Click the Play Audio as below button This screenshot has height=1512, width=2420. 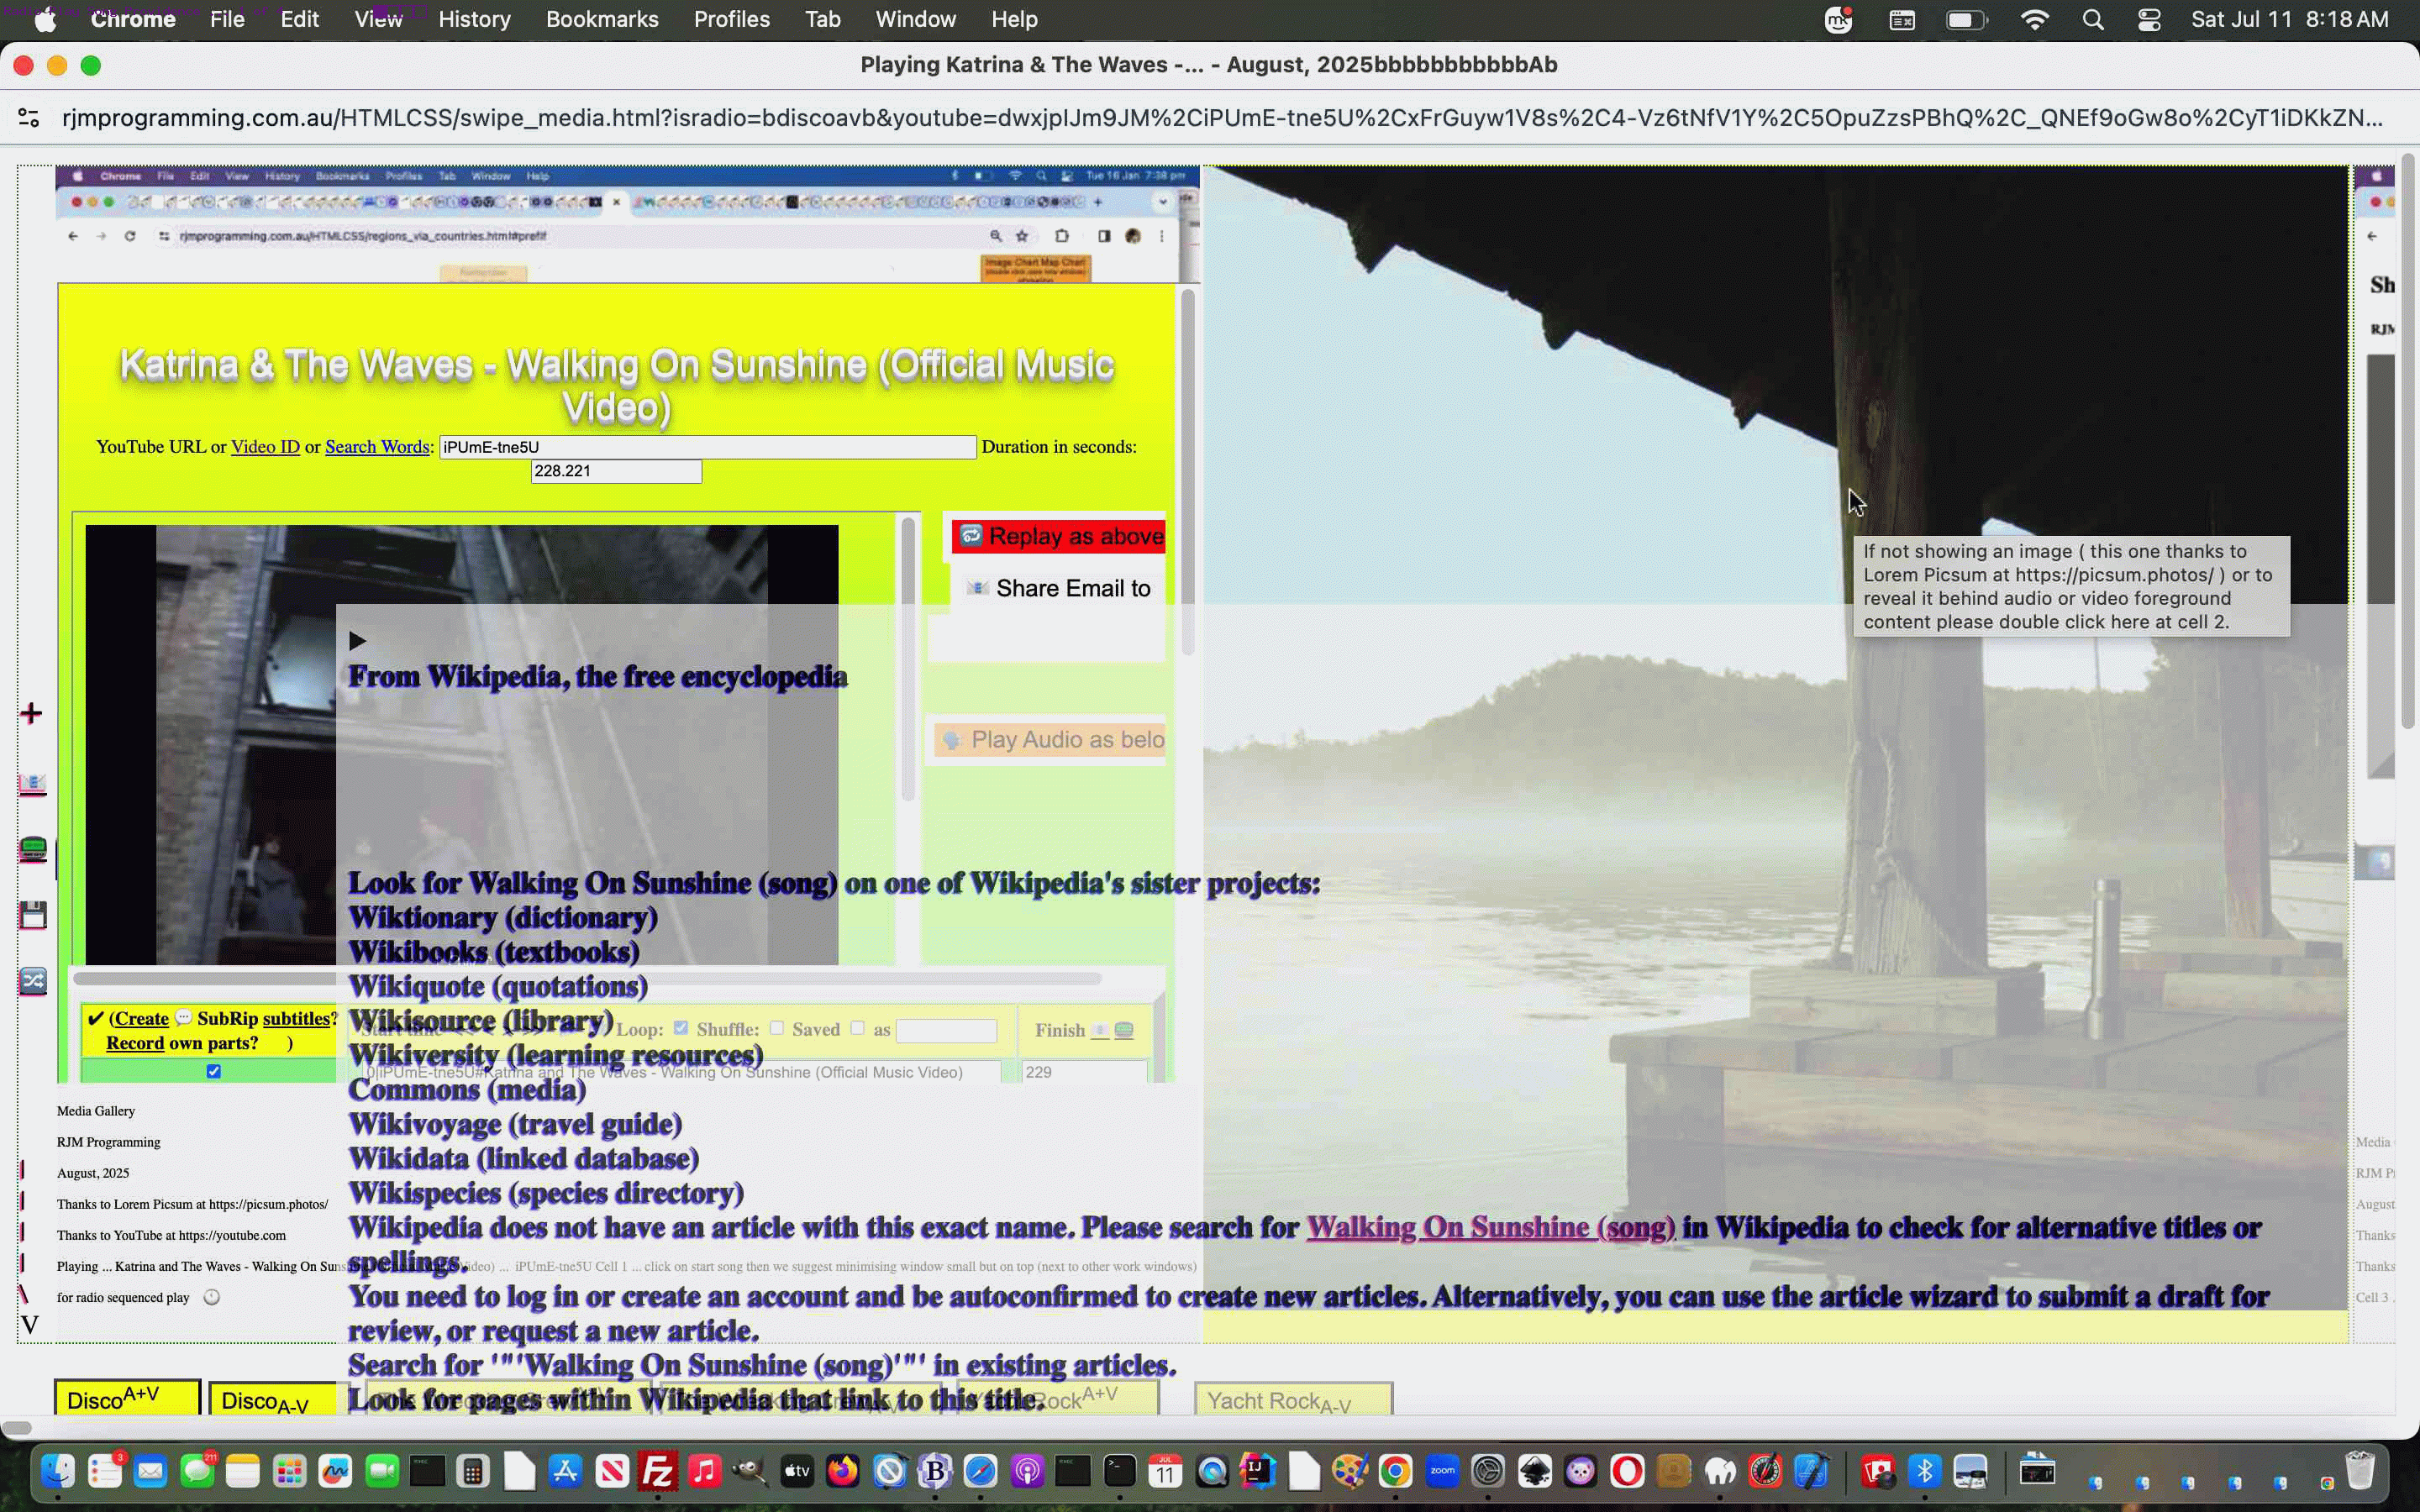click(1051, 740)
